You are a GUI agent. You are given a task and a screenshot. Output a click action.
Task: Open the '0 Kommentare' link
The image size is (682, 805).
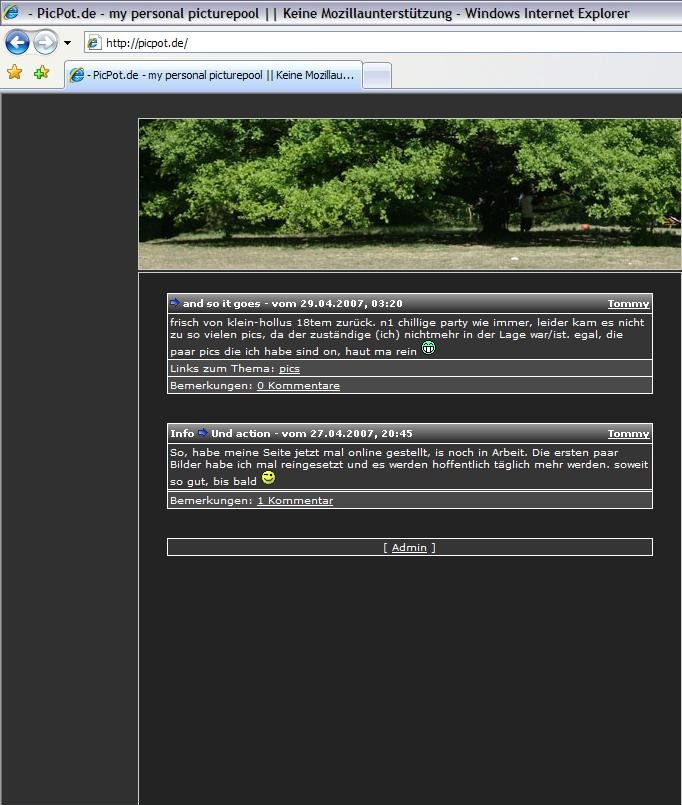[298, 385]
